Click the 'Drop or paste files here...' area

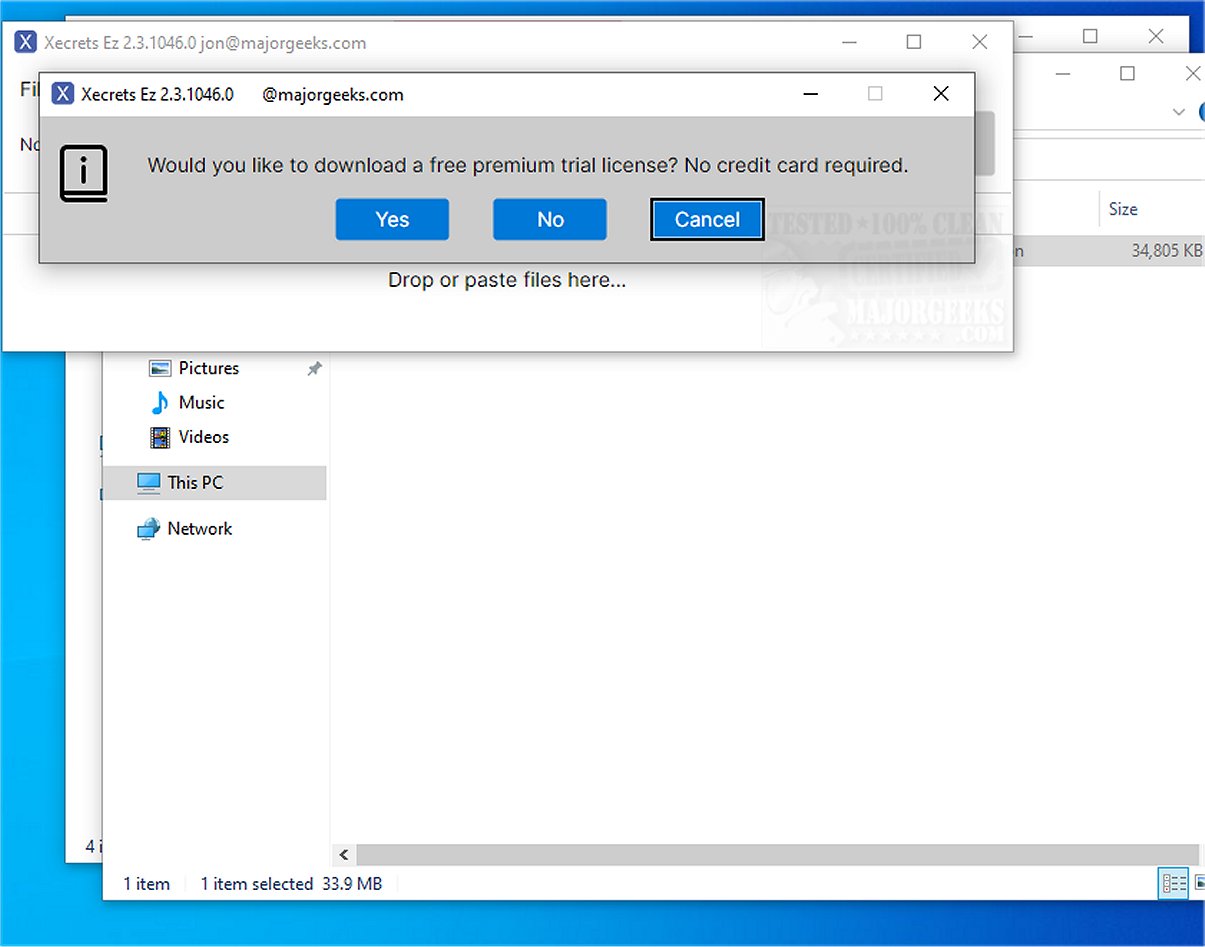pyautogui.click(x=507, y=281)
